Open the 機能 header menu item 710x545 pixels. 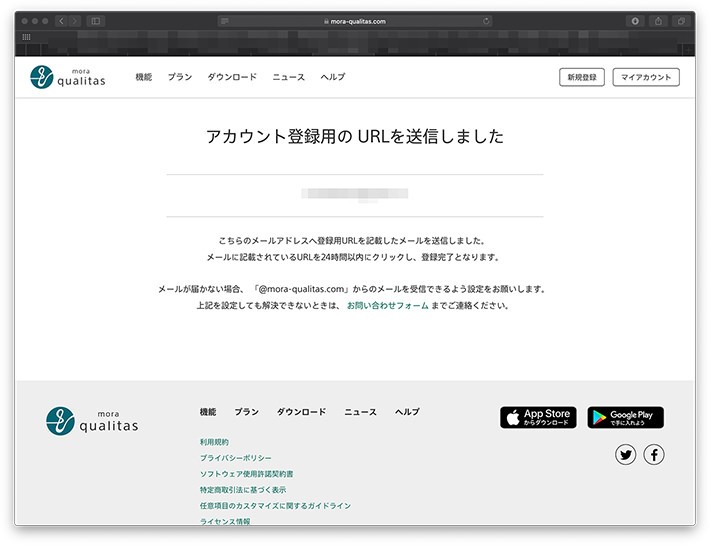(144, 77)
